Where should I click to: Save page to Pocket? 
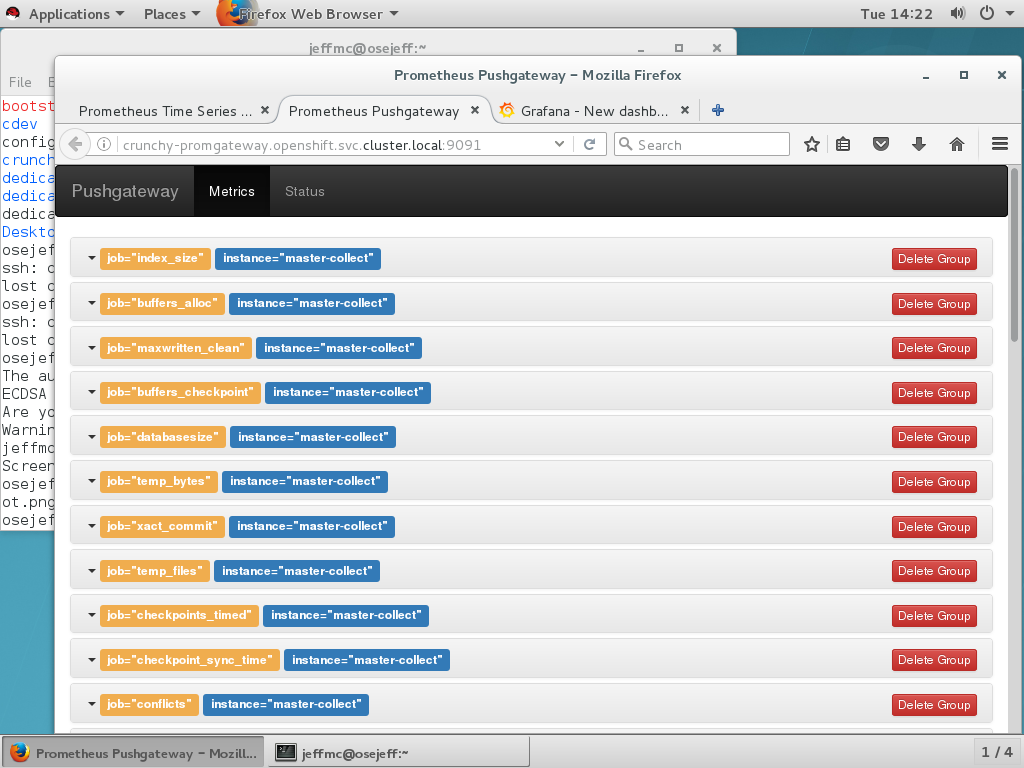point(881,144)
